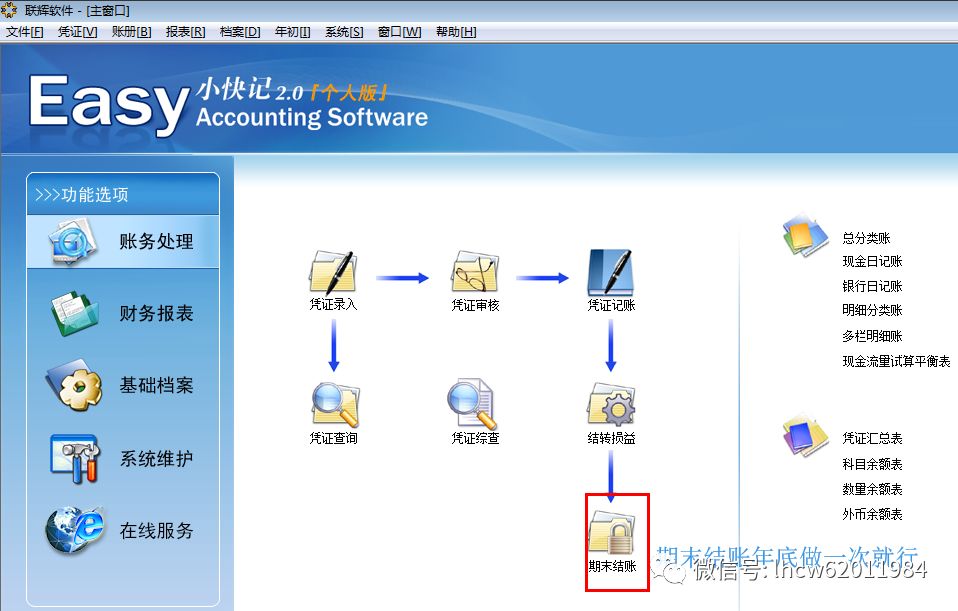958x611 pixels.
Task: Launch the 结转损益 profit-loss carryover icon
Action: [612, 404]
